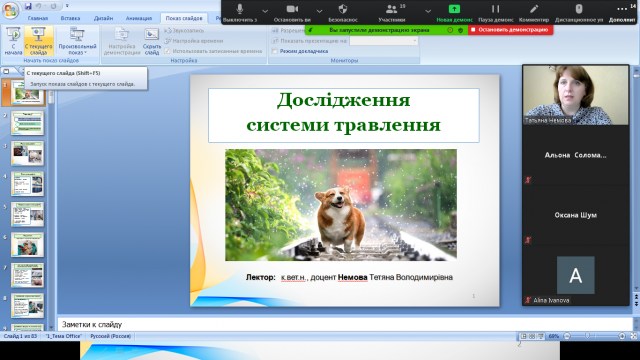640x360 pixels.
Task: Select slide 8 thumbnail
Action: point(27,306)
